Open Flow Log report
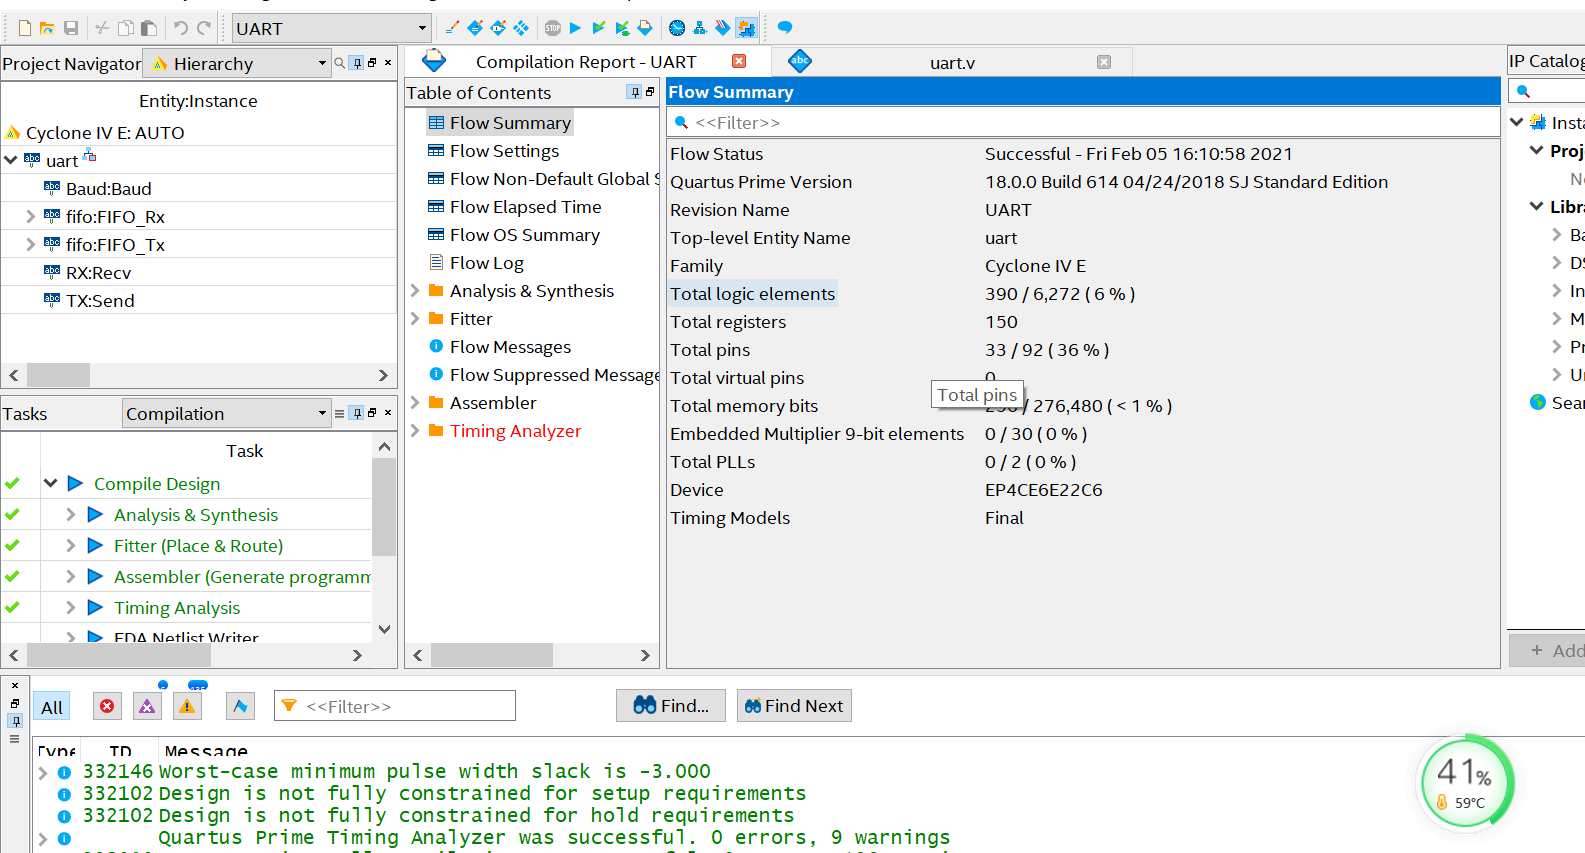The width and height of the screenshot is (1585, 853). click(486, 263)
